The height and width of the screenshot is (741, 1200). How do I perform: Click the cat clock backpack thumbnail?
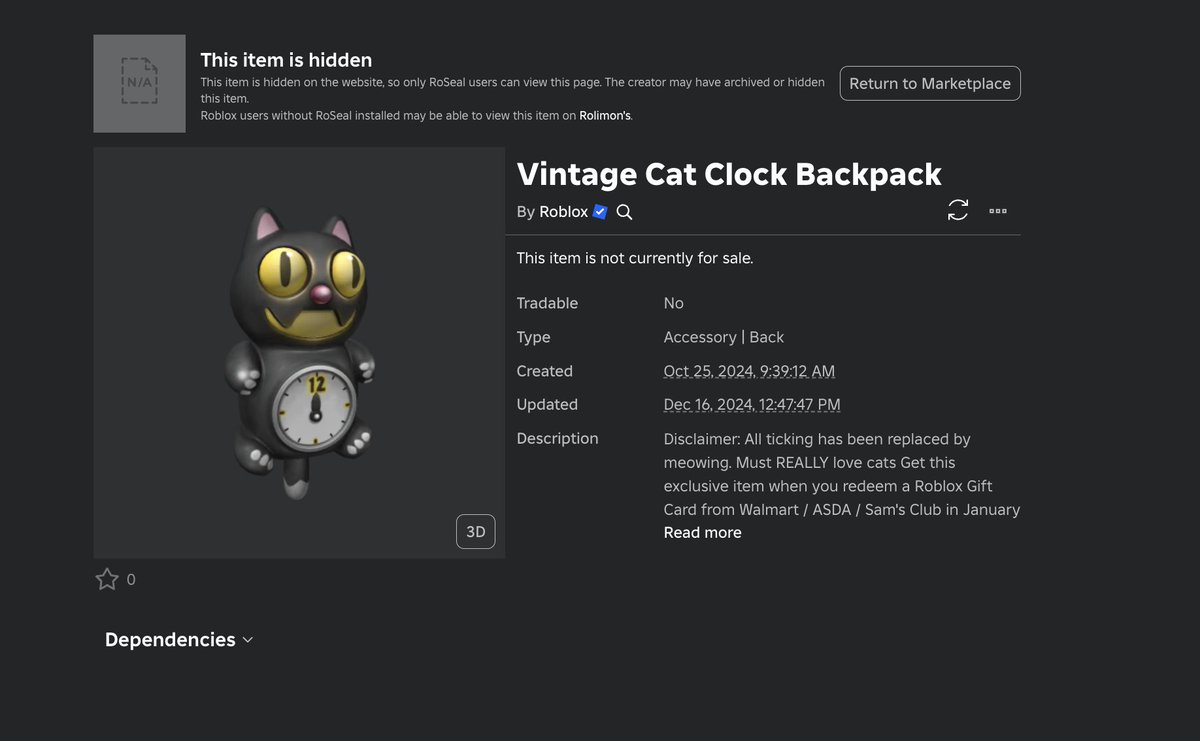(299, 352)
